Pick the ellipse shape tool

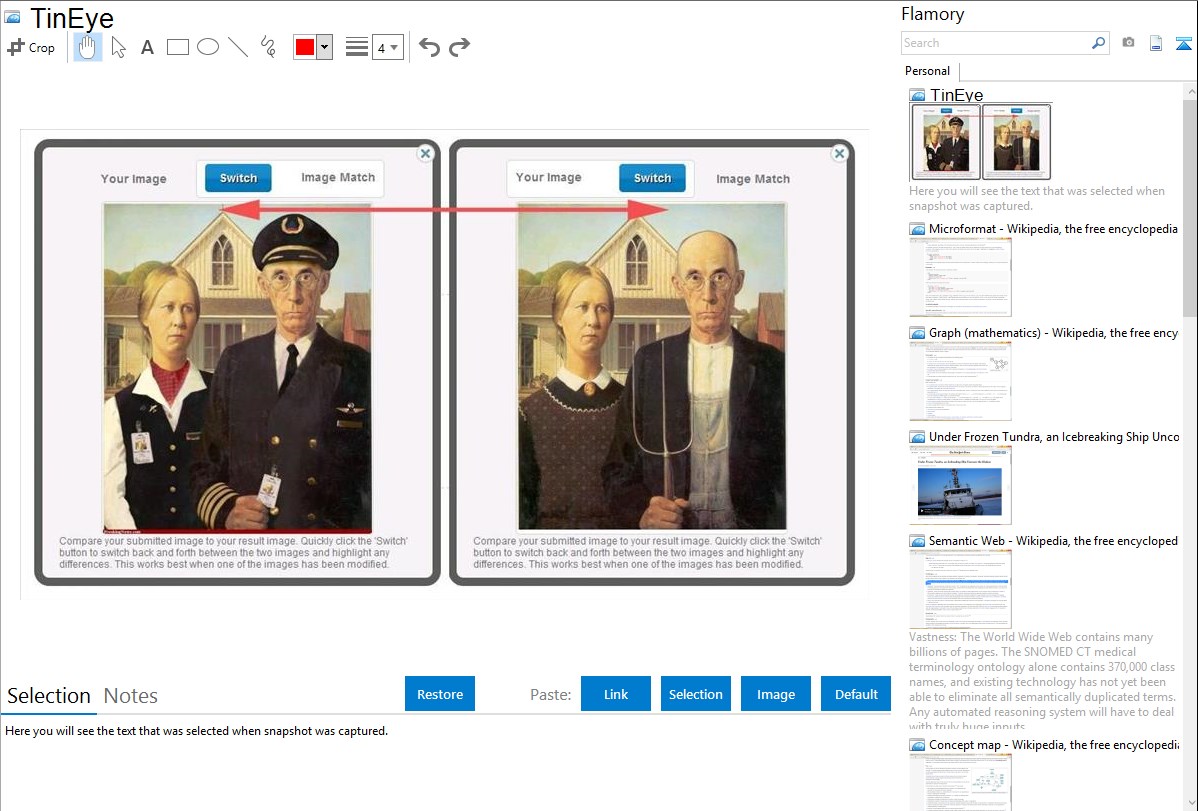(x=208, y=47)
